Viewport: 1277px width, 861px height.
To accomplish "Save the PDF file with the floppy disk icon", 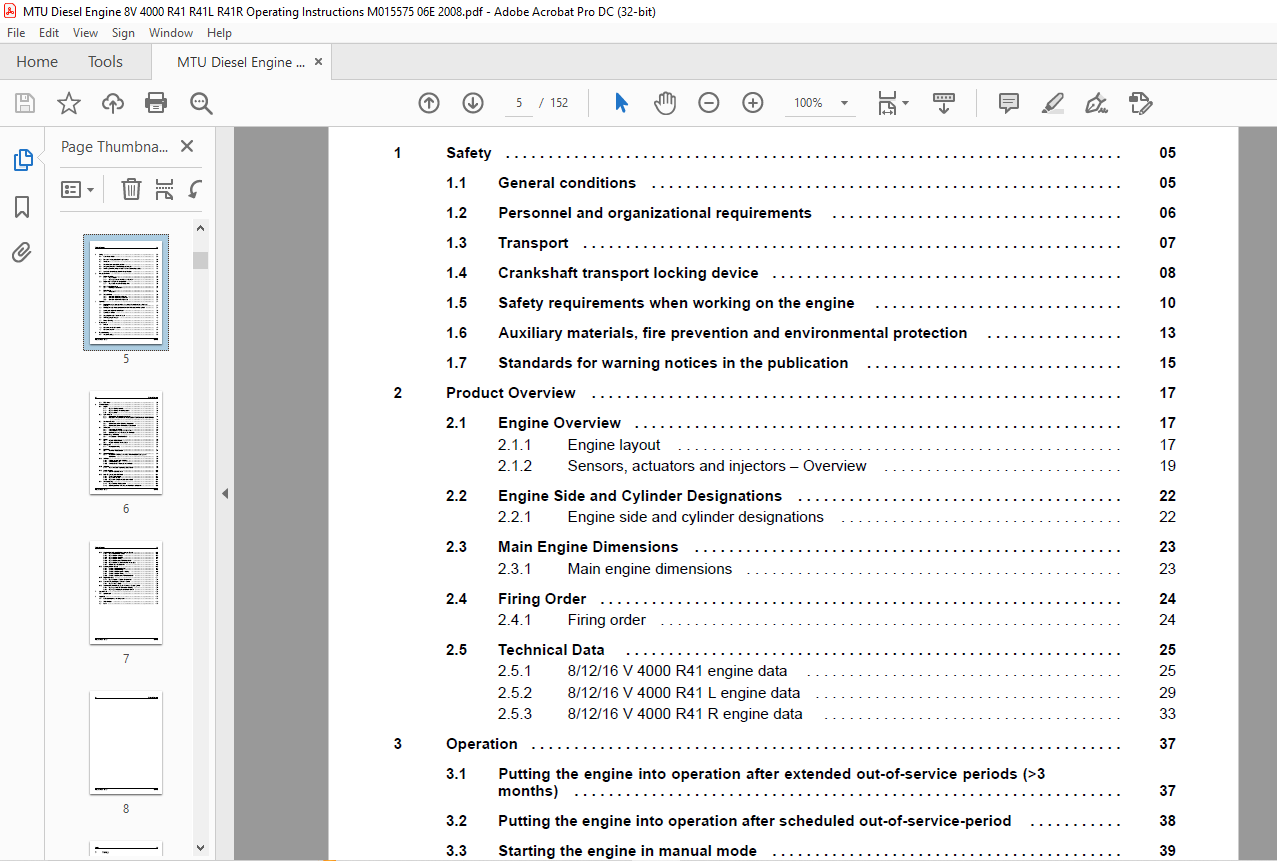I will [25, 103].
